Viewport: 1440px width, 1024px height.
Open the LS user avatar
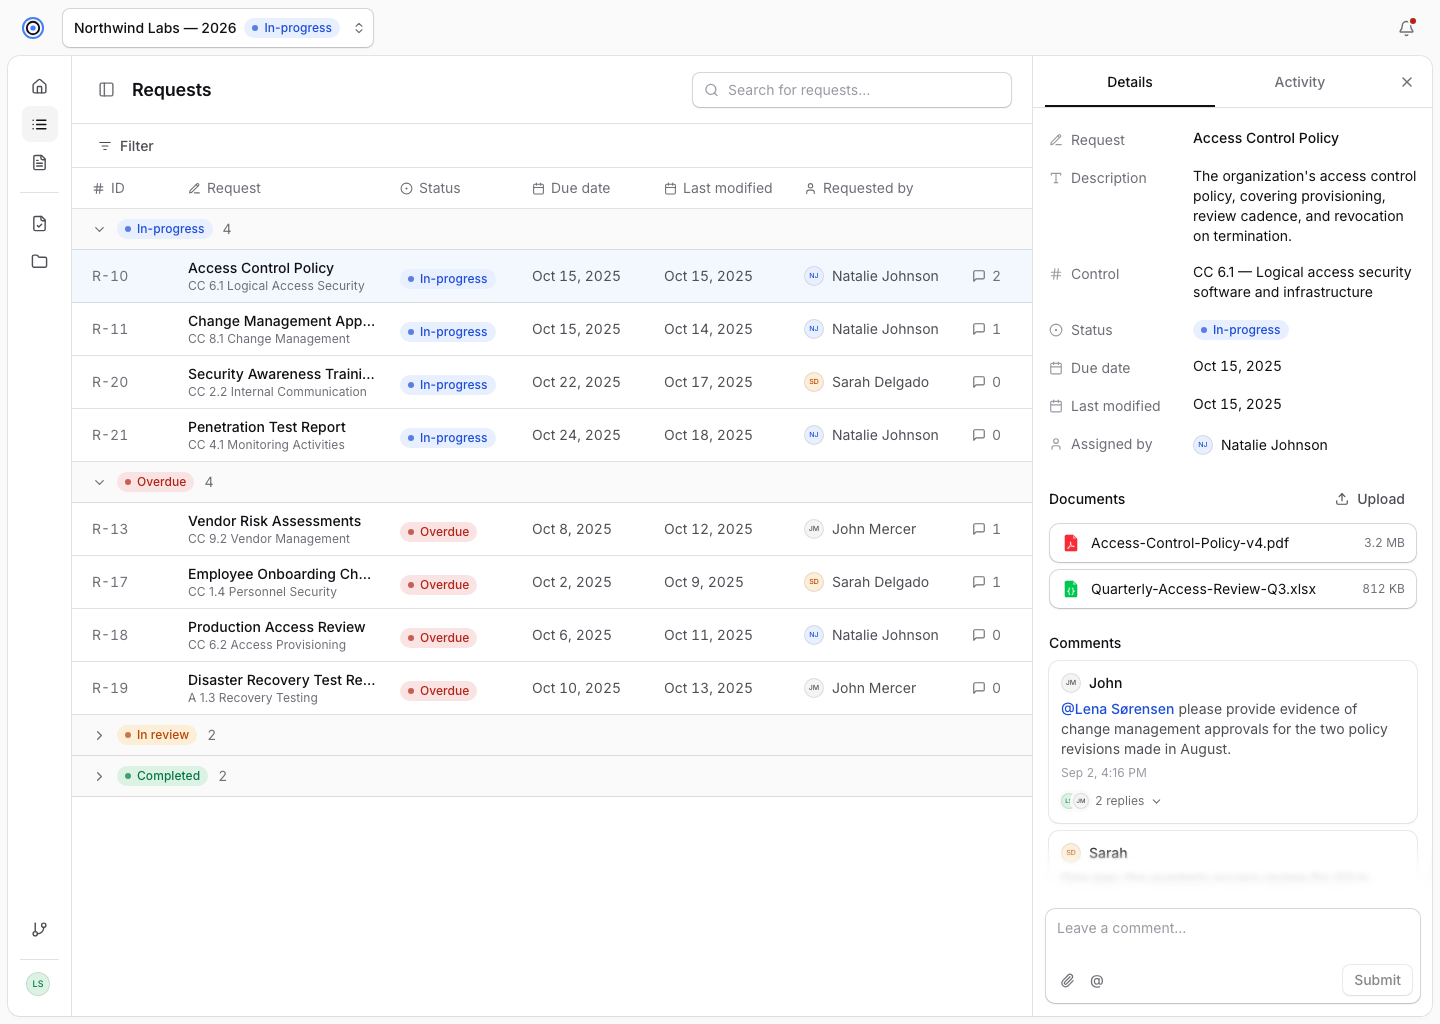[x=38, y=984]
